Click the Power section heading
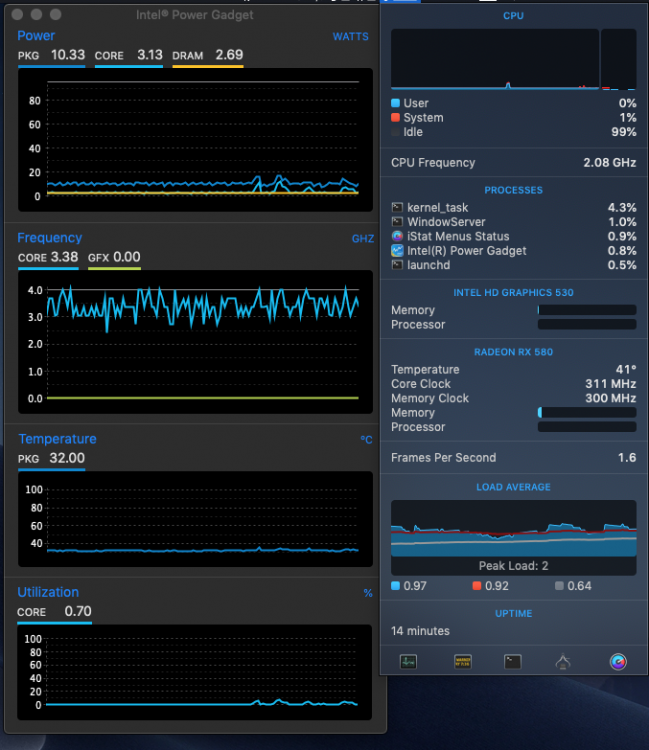The image size is (649, 750). click(x=36, y=35)
